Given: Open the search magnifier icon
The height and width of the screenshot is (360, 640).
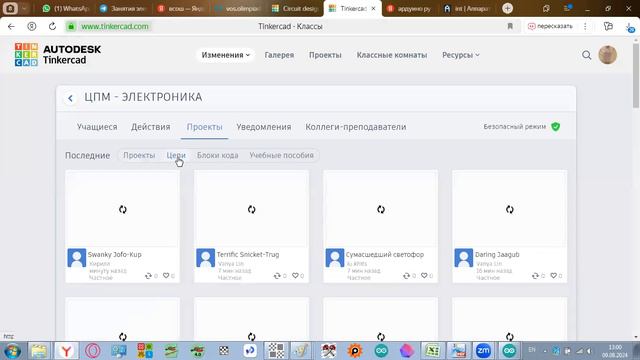Looking at the screenshot, I should 587,55.
